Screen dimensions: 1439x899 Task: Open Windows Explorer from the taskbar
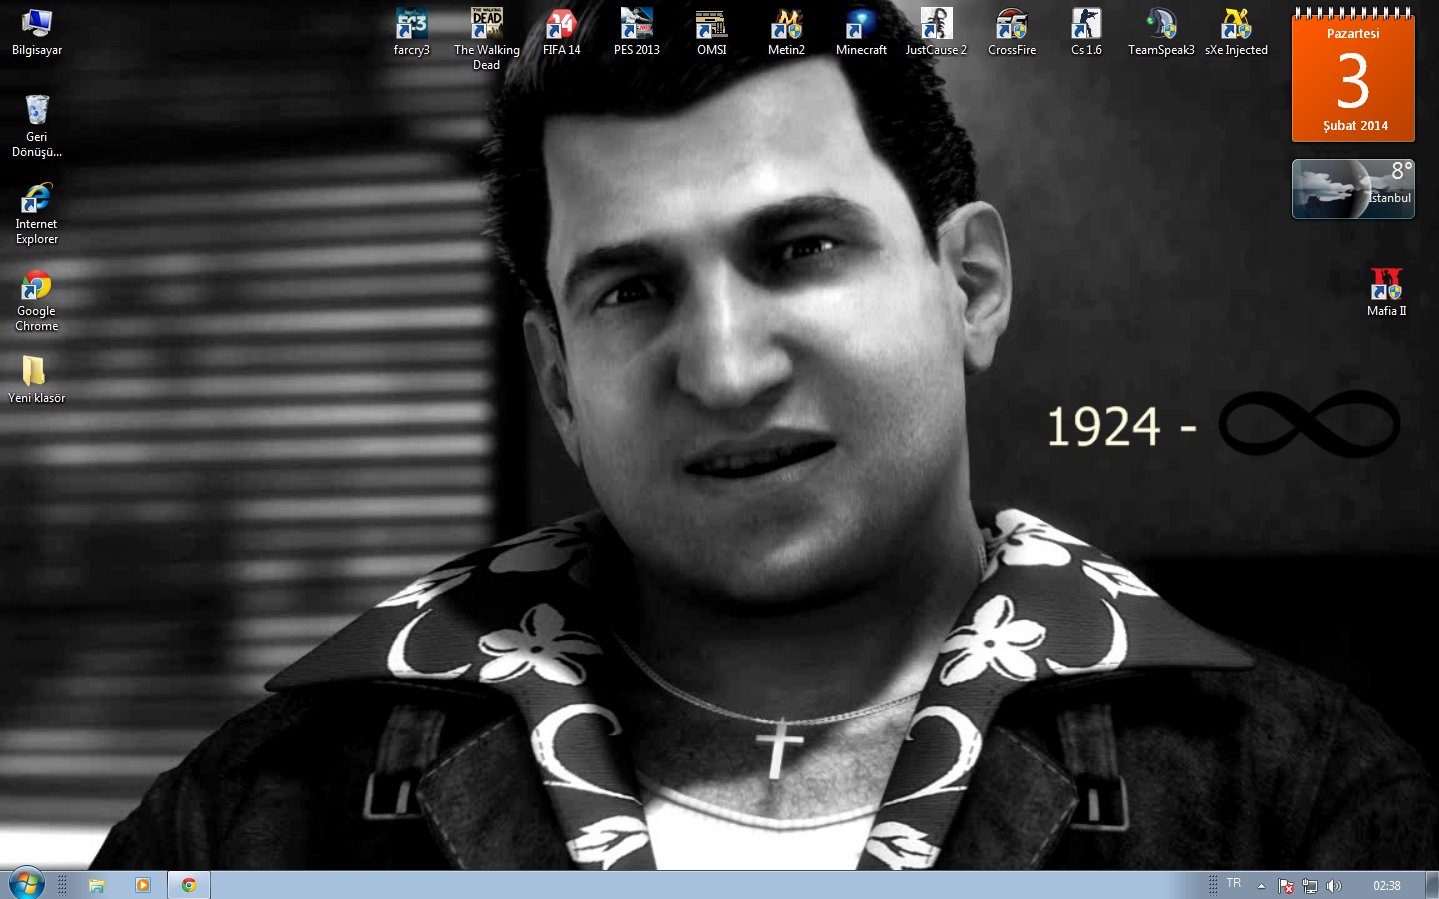(97, 885)
